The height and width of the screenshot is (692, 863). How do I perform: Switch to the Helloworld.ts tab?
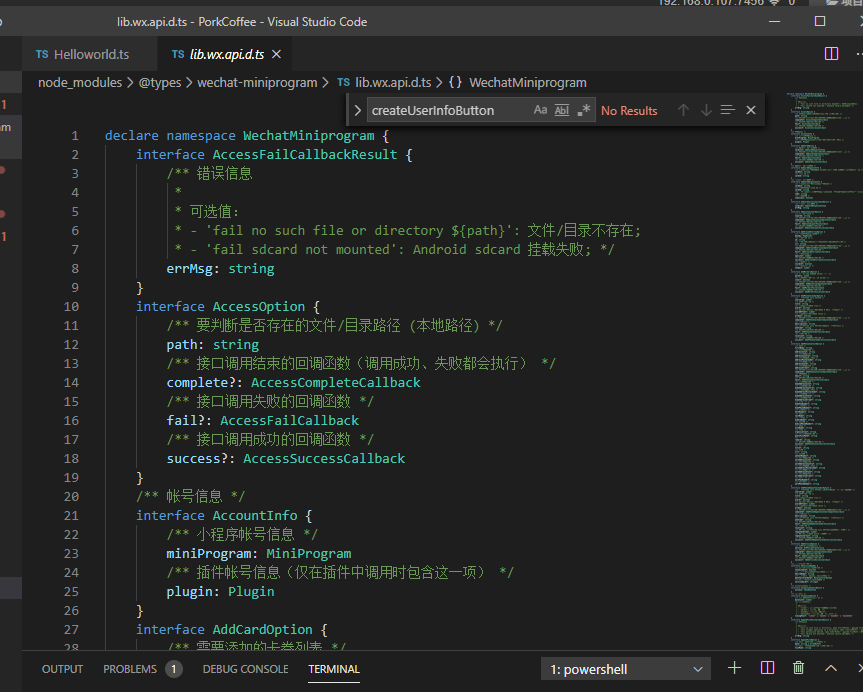point(91,55)
